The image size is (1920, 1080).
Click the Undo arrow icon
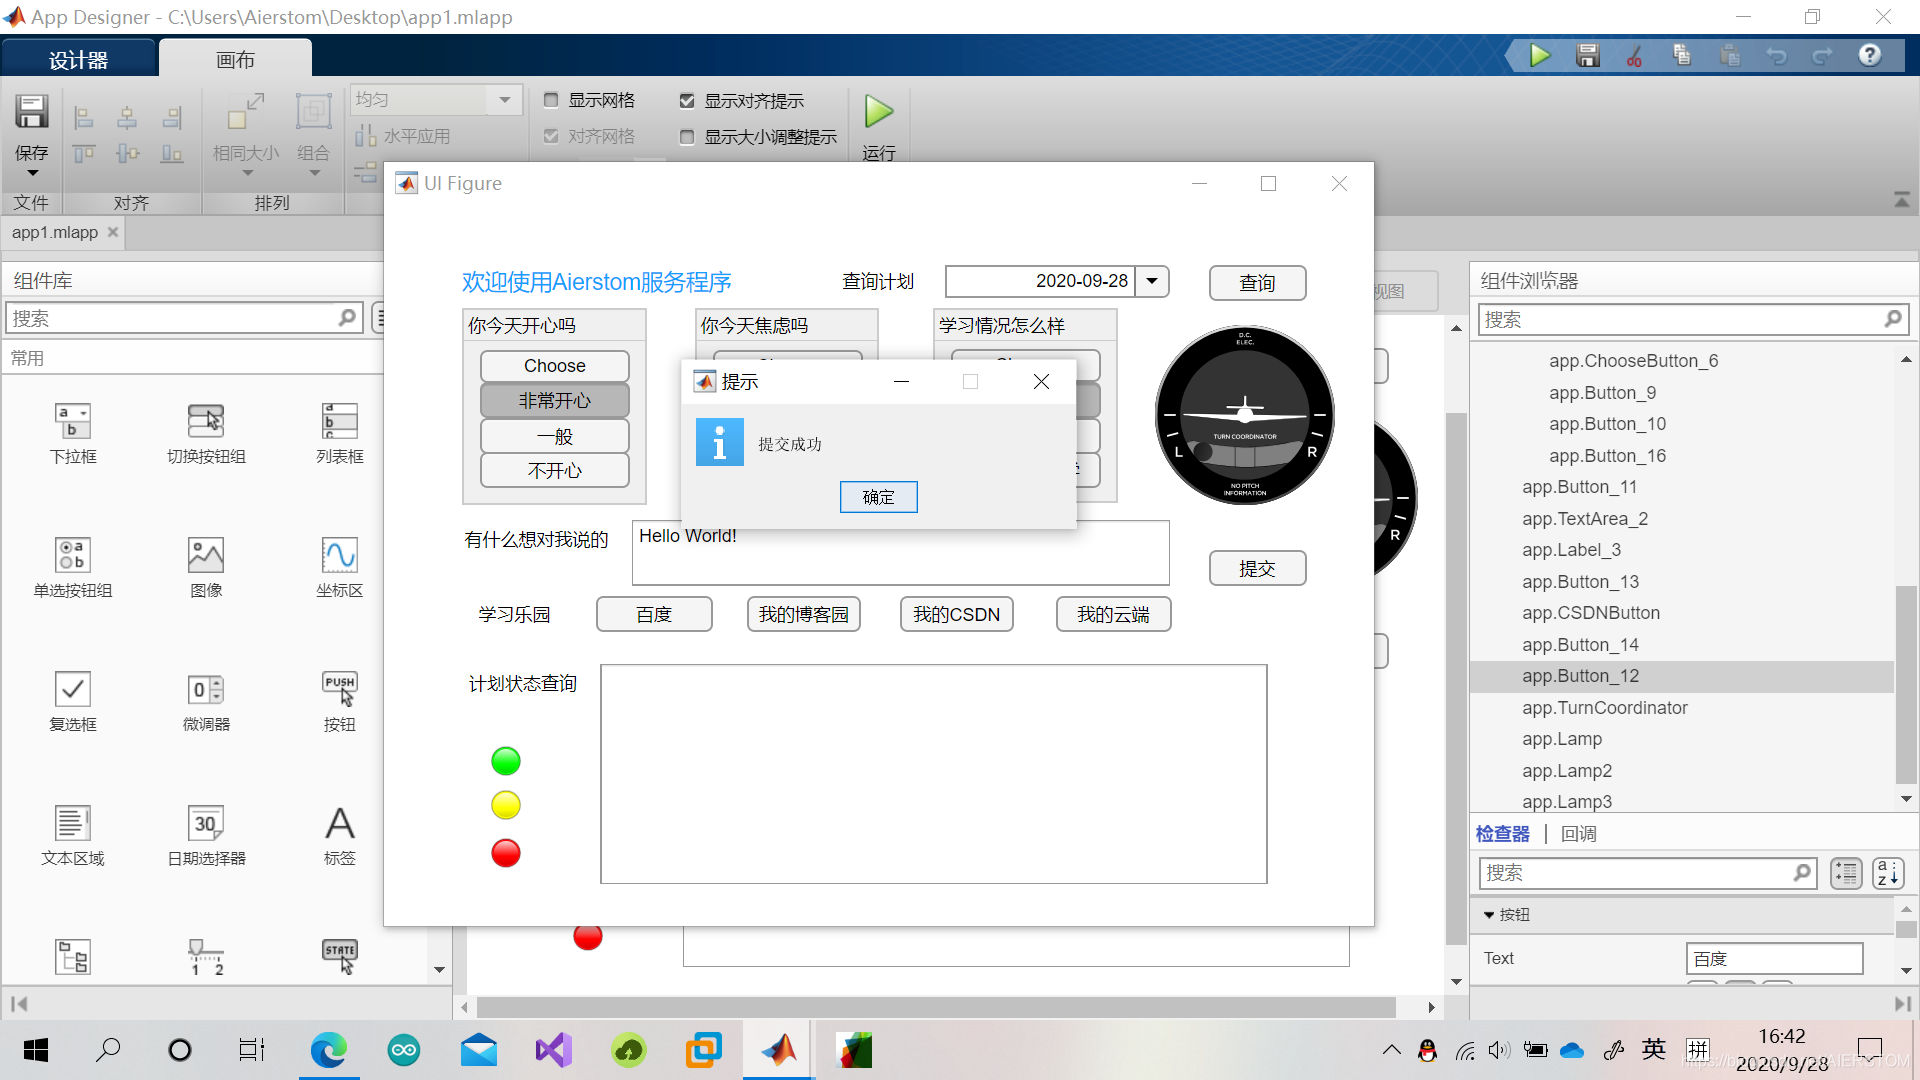point(1777,55)
